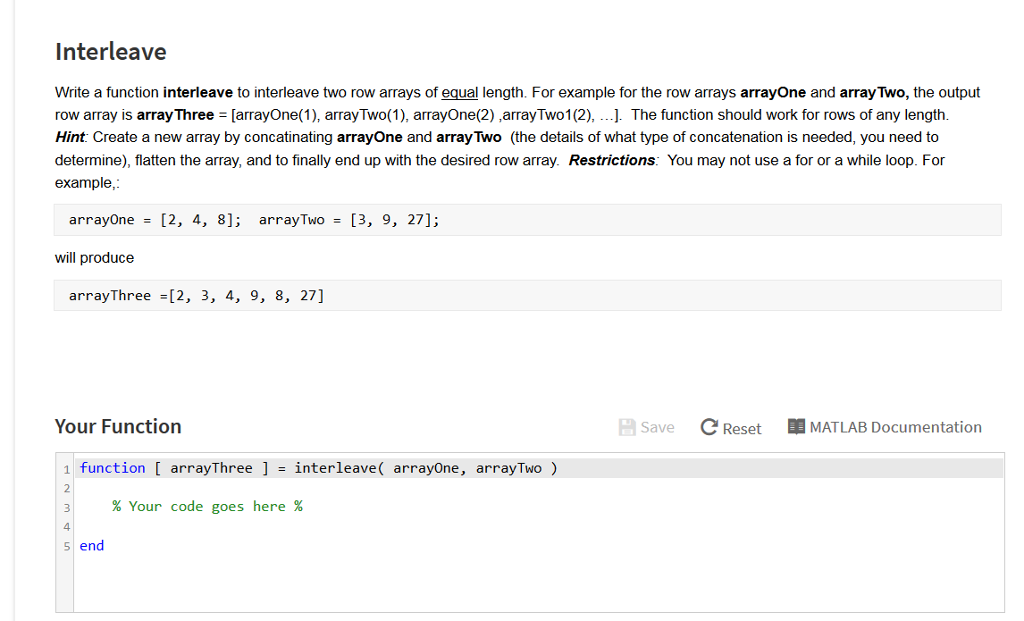
Task: Select line number 1 in the gutter
Action: pos(66,467)
